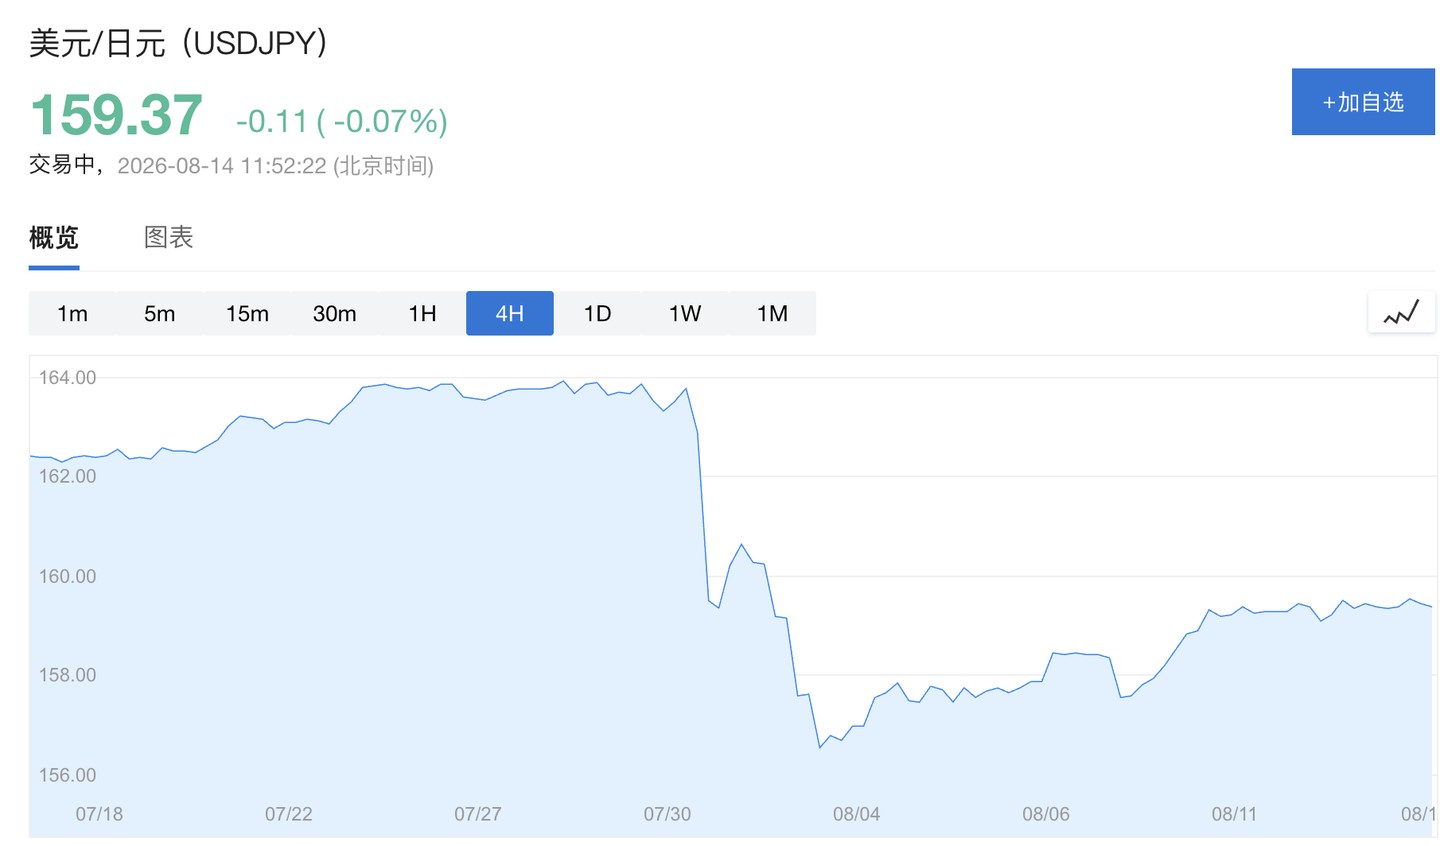Viewport: 1440px width, 846px height.
Task: Choose the 30m interval
Action: click(335, 313)
